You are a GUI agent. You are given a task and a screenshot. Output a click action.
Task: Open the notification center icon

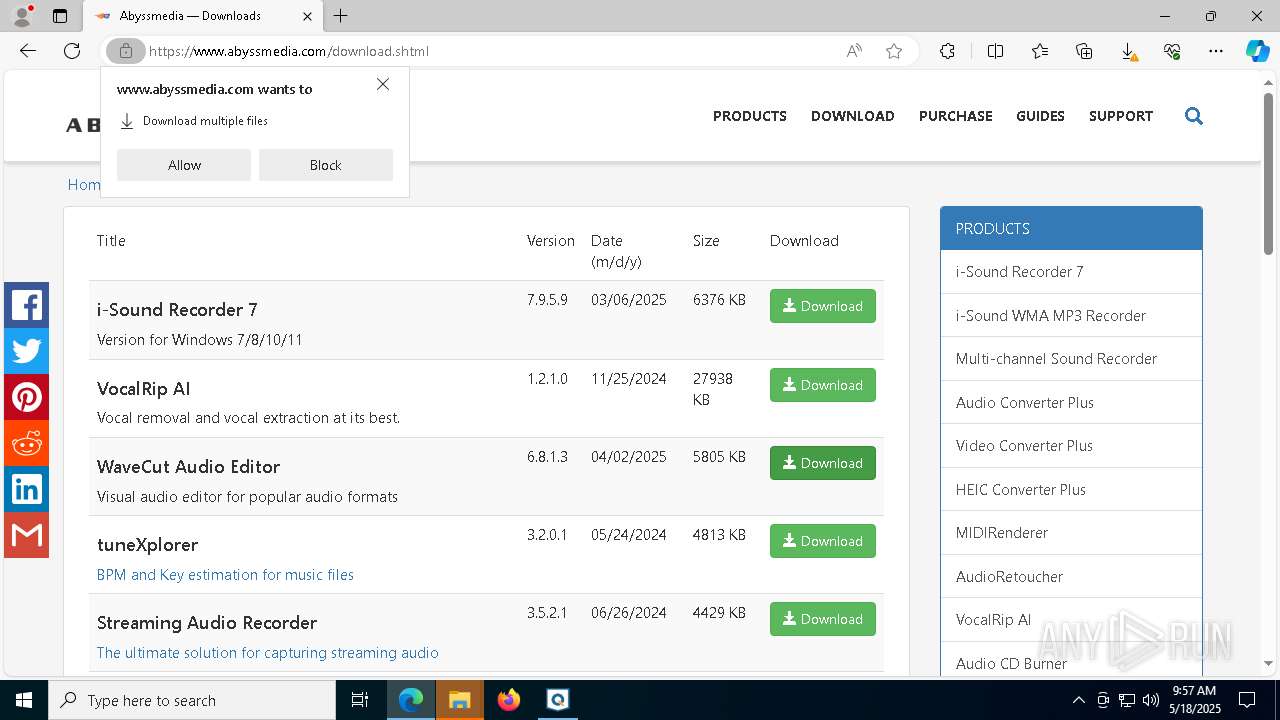(1247, 700)
